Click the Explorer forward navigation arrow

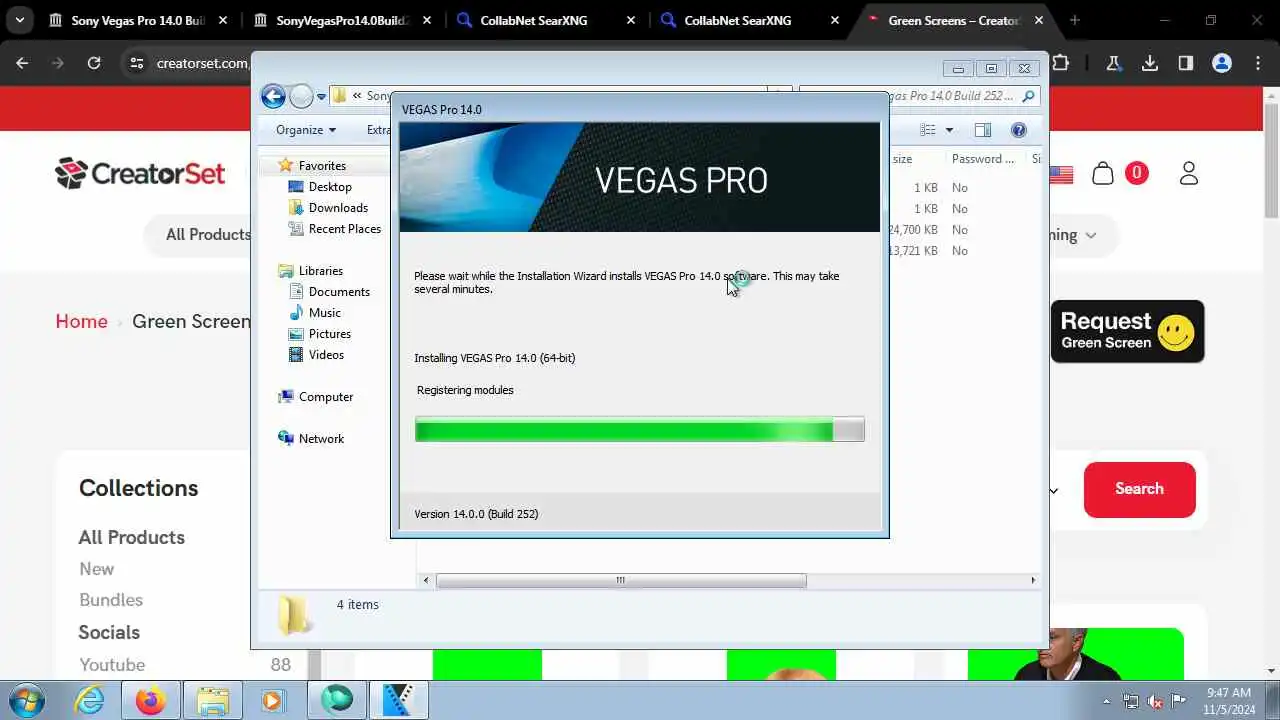pos(301,96)
